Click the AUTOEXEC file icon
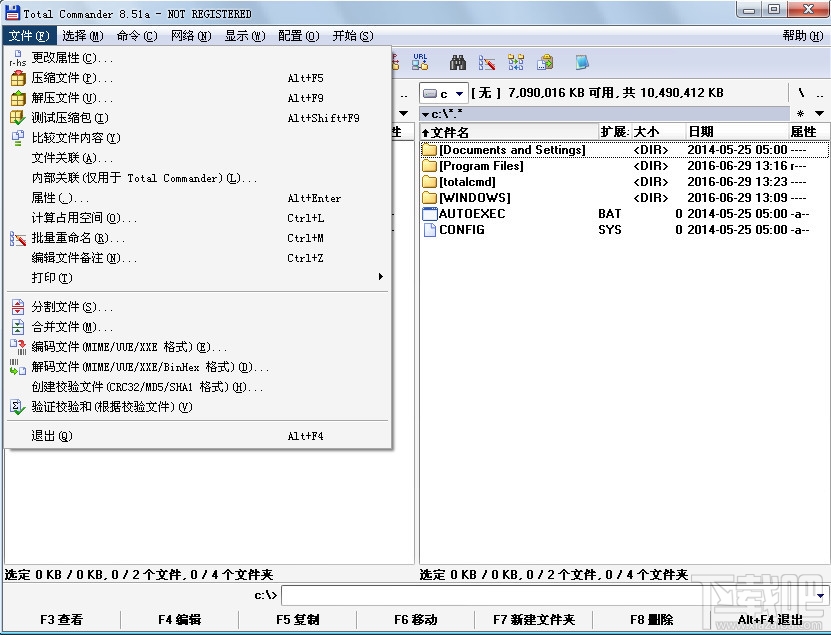The width and height of the screenshot is (831, 635). [x=429, y=214]
